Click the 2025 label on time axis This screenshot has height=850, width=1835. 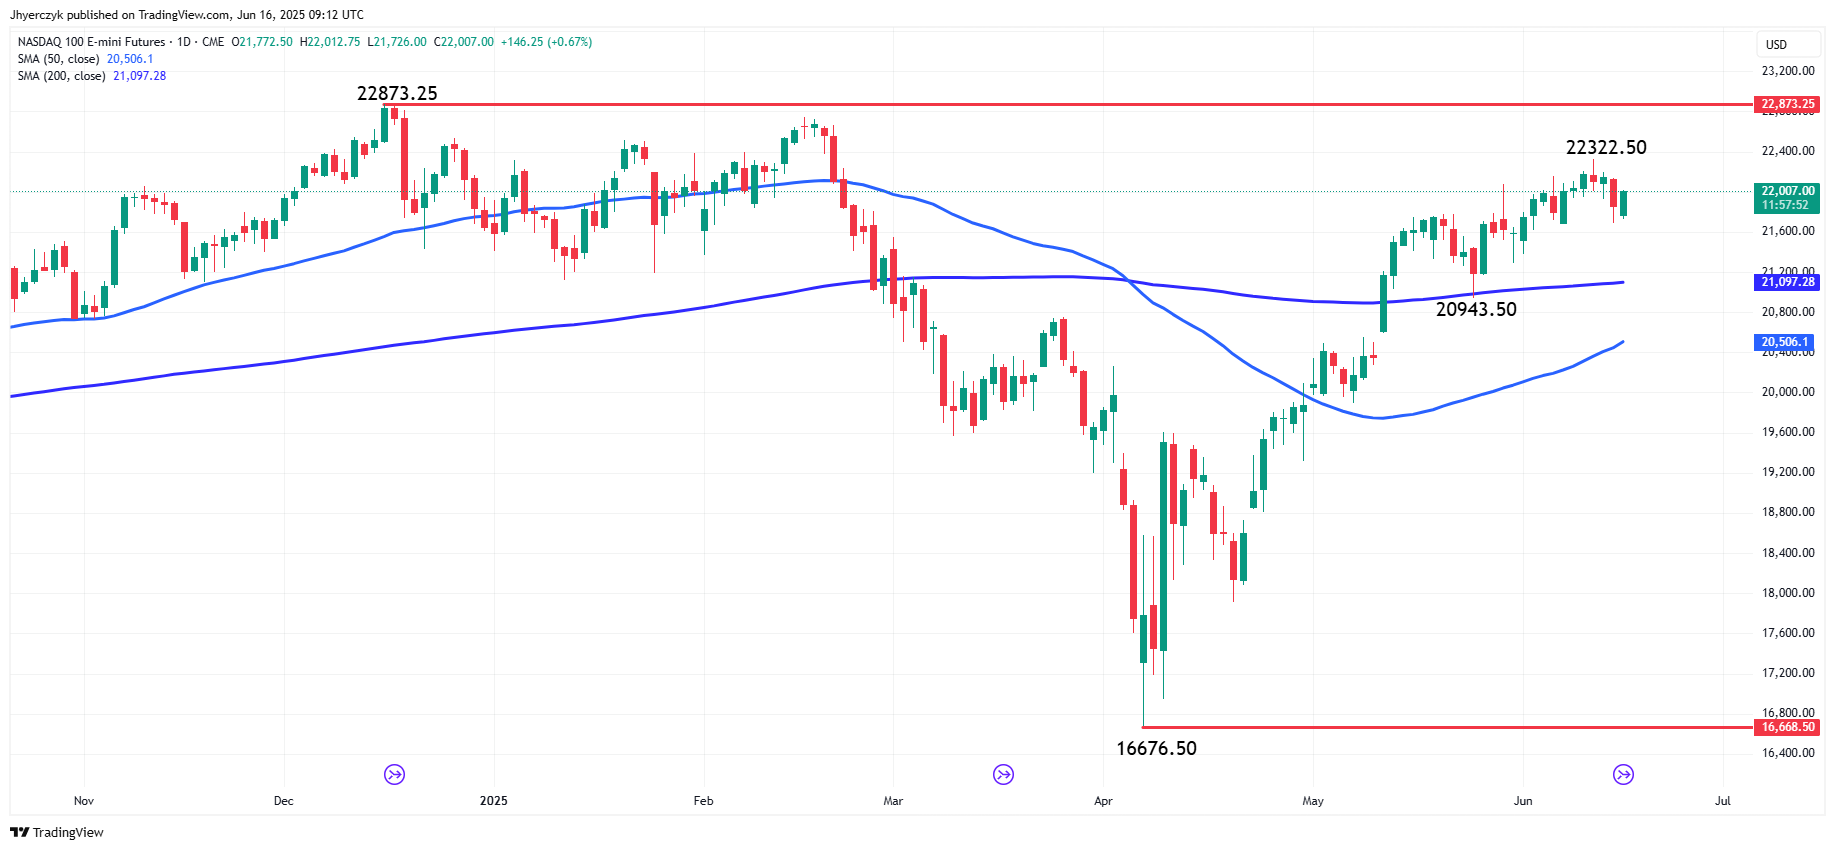click(x=493, y=801)
